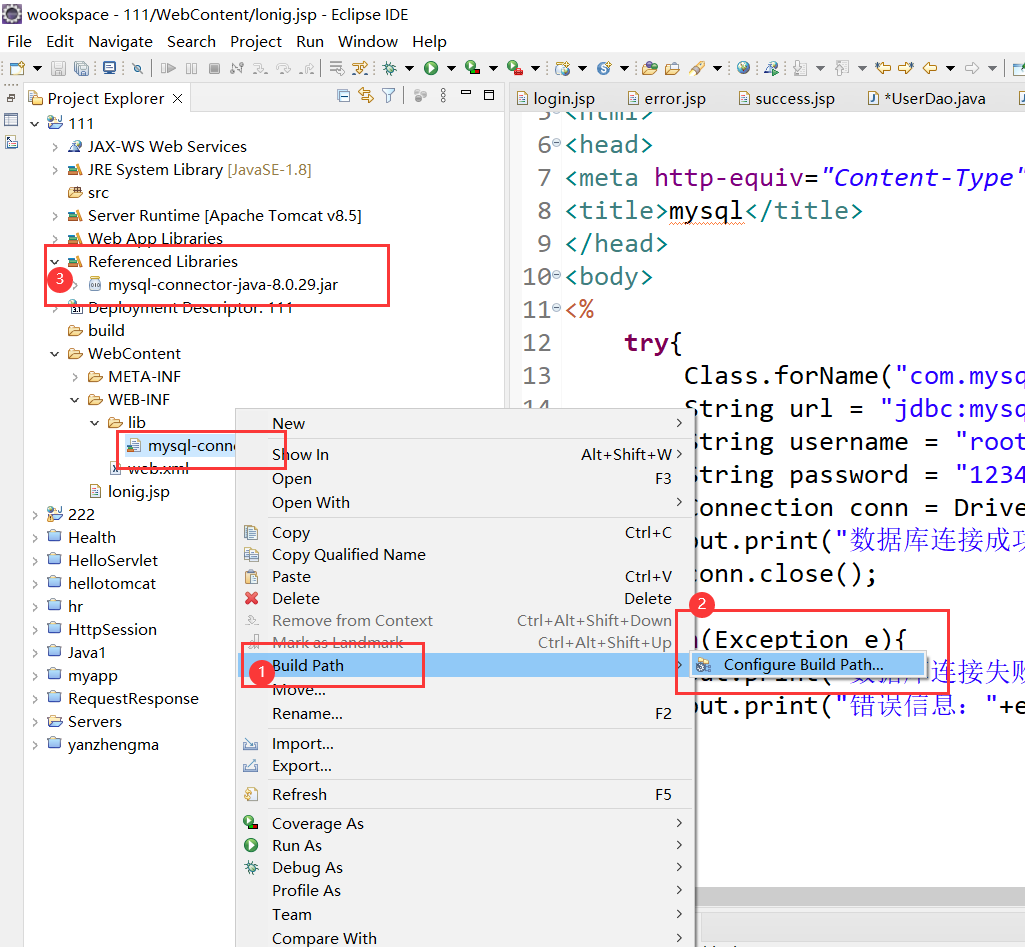The image size is (1025, 947).
Task: Select mysql-connector-java-8.0.29.jar in Referenced Libraries
Action: pyautogui.click(x=222, y=284)
